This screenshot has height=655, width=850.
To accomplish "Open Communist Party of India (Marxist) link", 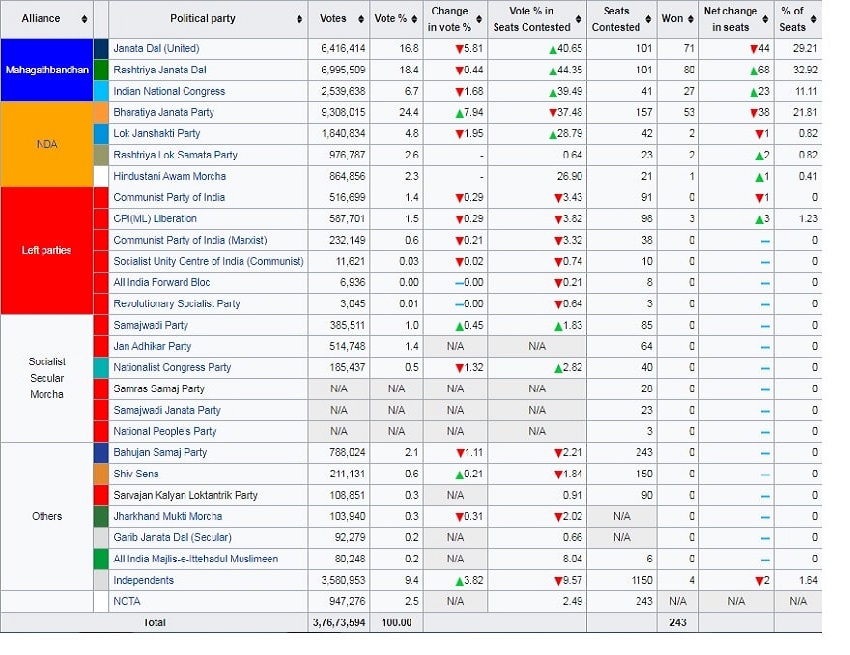I will 190,240.
